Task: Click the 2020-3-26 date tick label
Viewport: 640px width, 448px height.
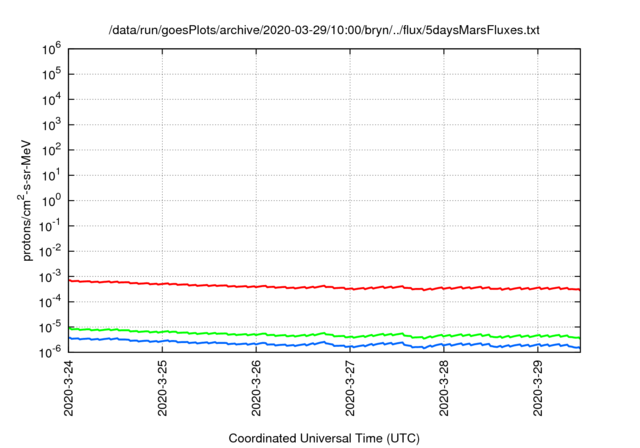Action: click(x=256, y=388)
